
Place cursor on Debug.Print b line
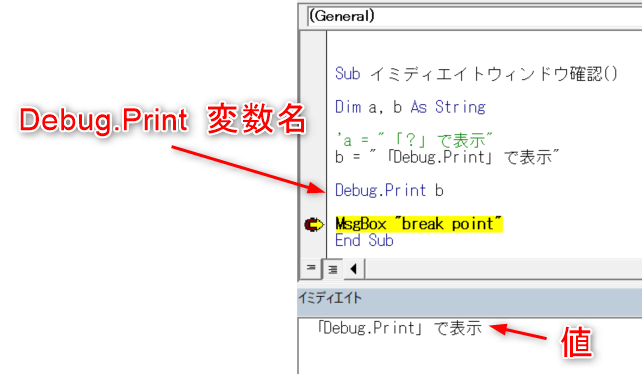(x=389, y=190)
